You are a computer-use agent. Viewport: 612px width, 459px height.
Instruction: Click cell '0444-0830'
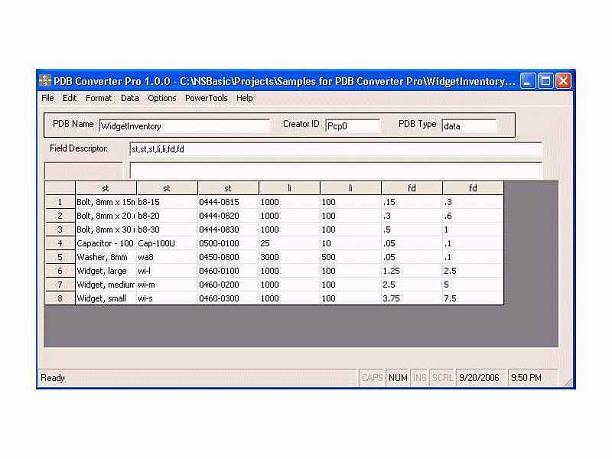pos(228,230)
